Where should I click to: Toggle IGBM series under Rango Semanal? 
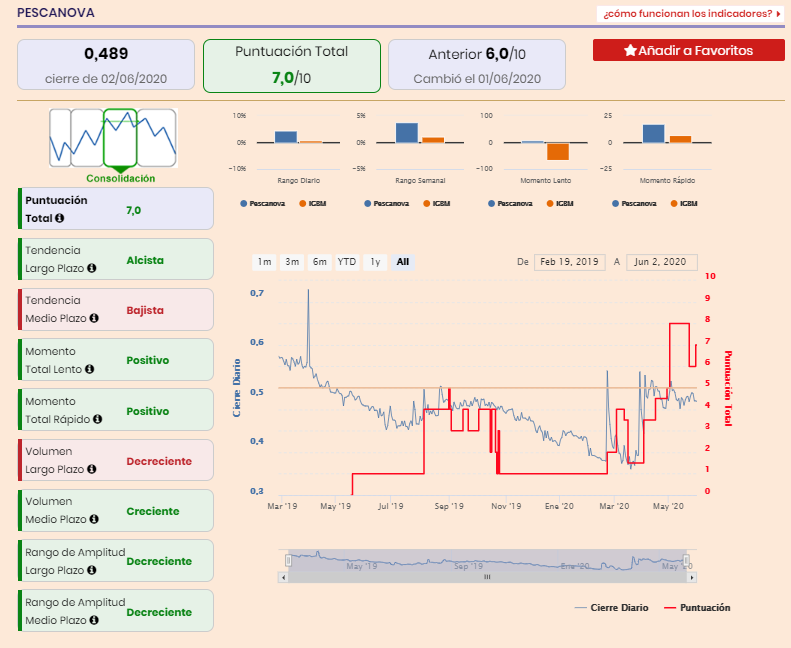(436, 204)
